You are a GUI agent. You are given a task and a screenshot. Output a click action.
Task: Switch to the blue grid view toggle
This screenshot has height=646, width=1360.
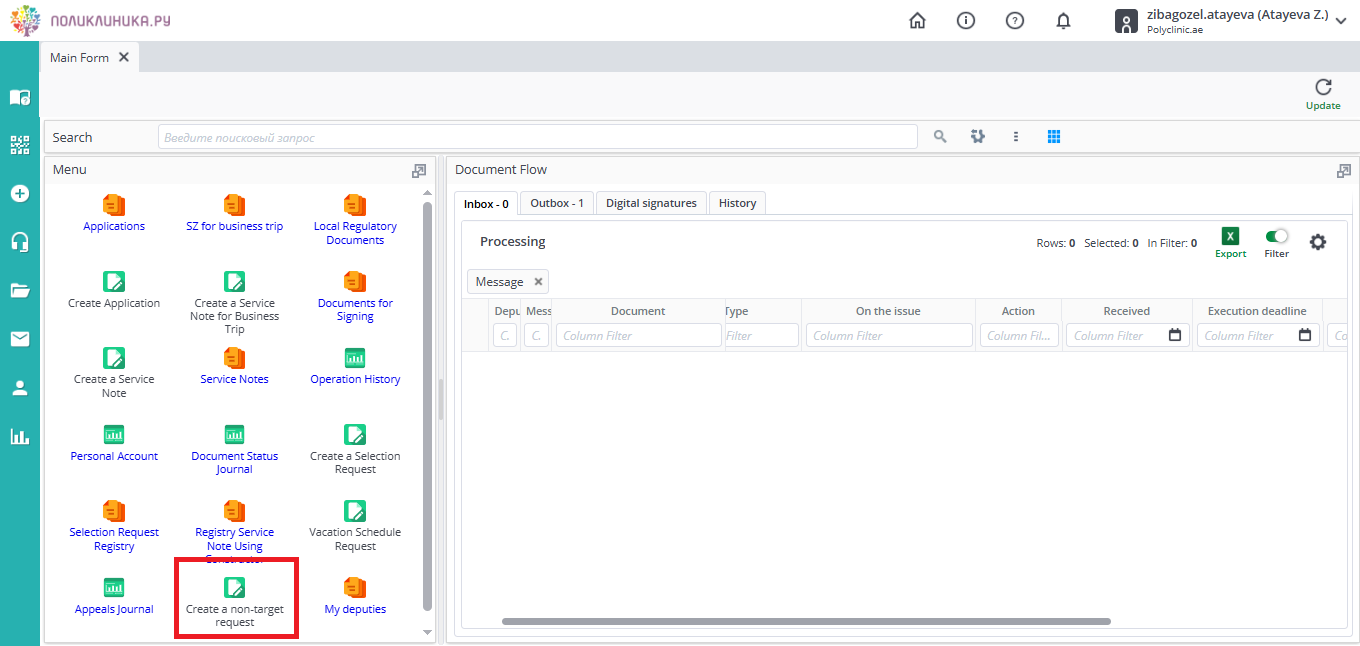1053,137
